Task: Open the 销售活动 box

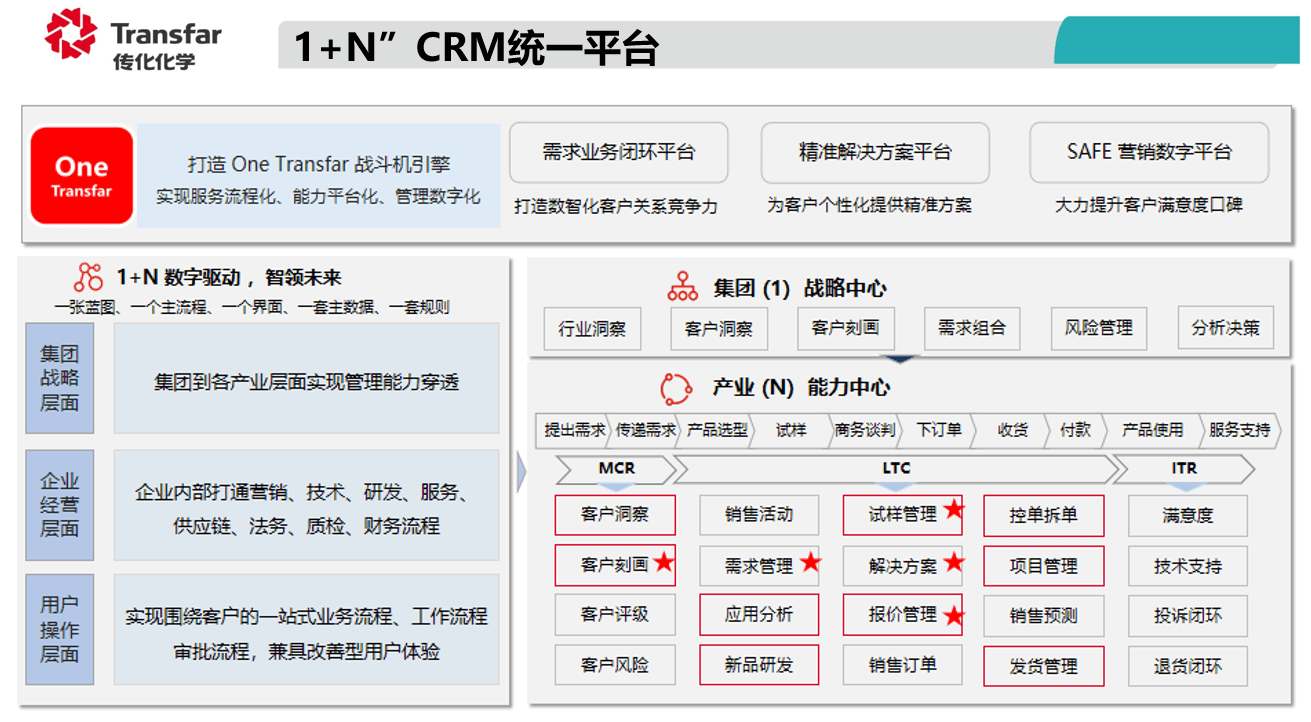Action: pyautogui.click(x=759, y=515)
